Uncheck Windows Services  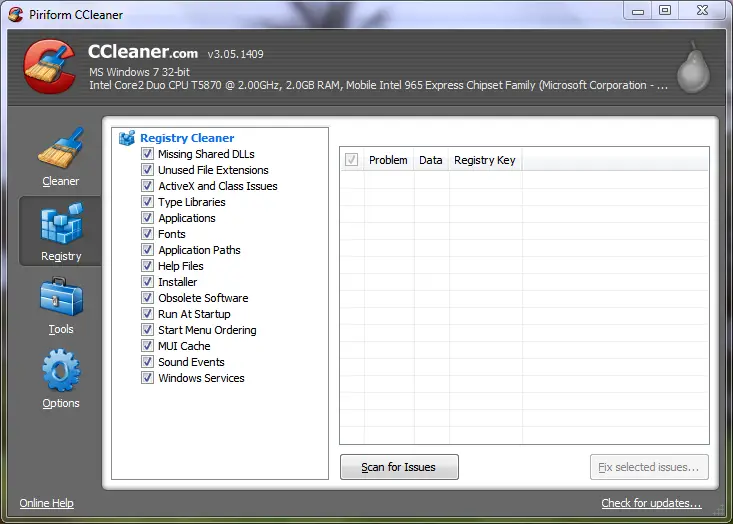147,378
